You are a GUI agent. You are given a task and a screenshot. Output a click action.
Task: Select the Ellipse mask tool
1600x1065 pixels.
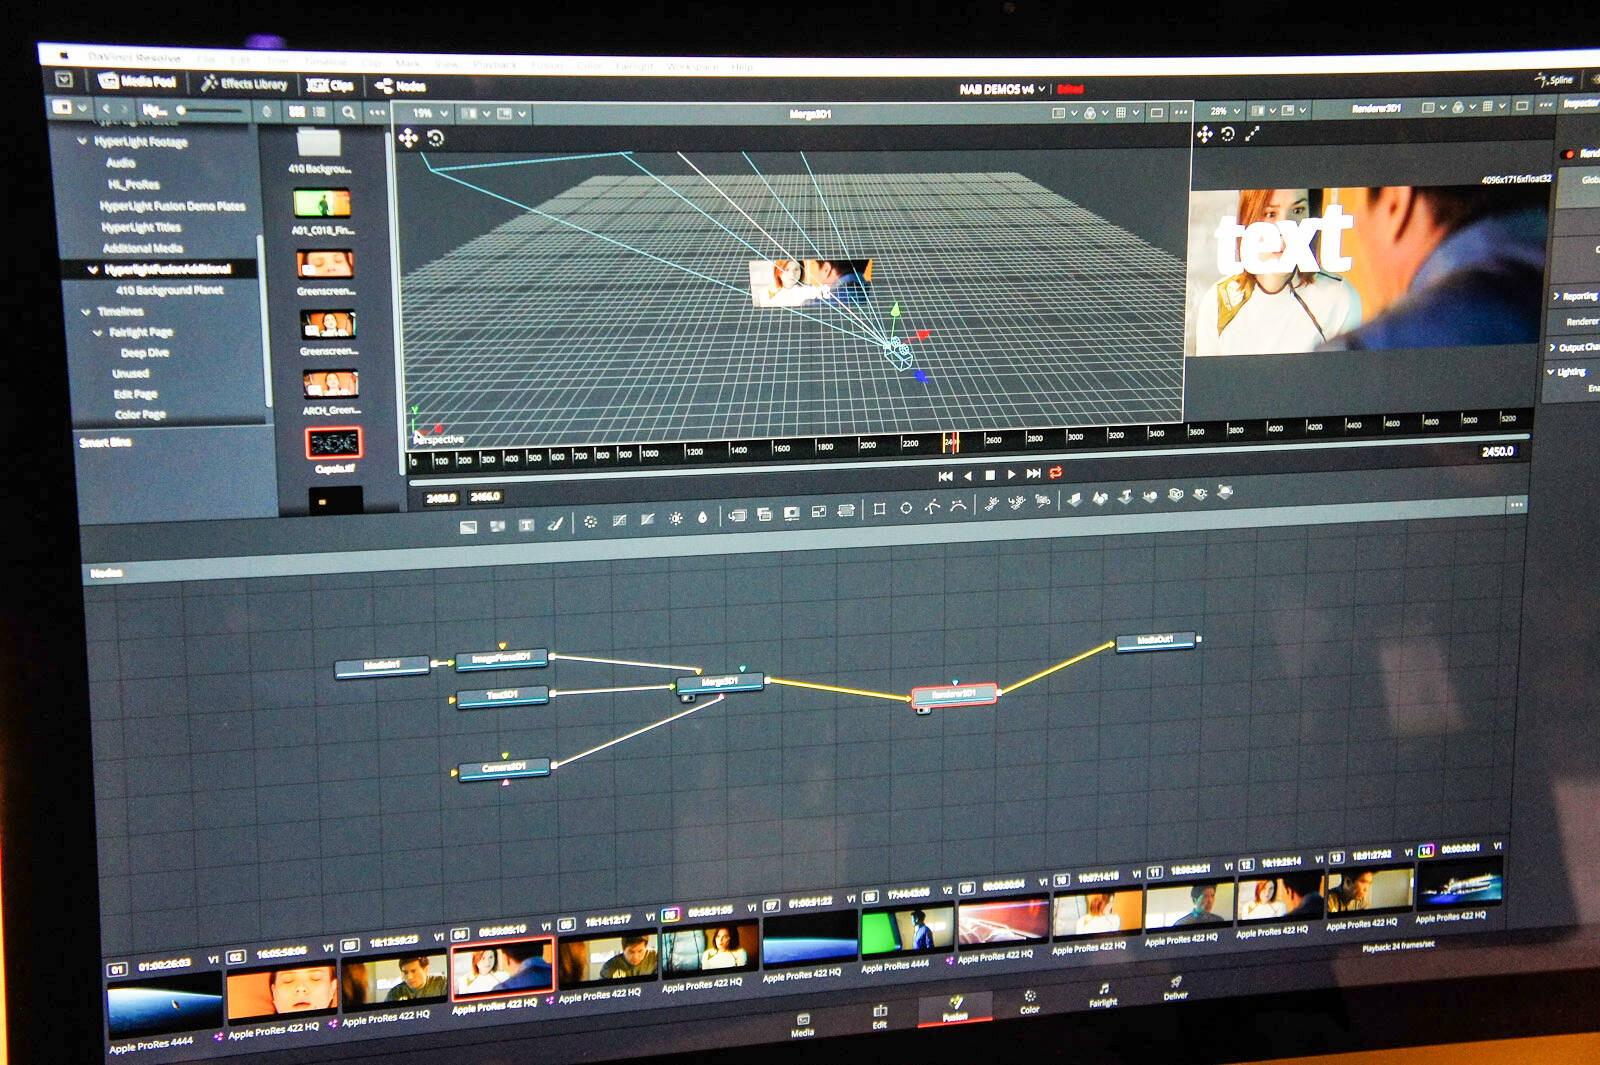tap(906, 508)
